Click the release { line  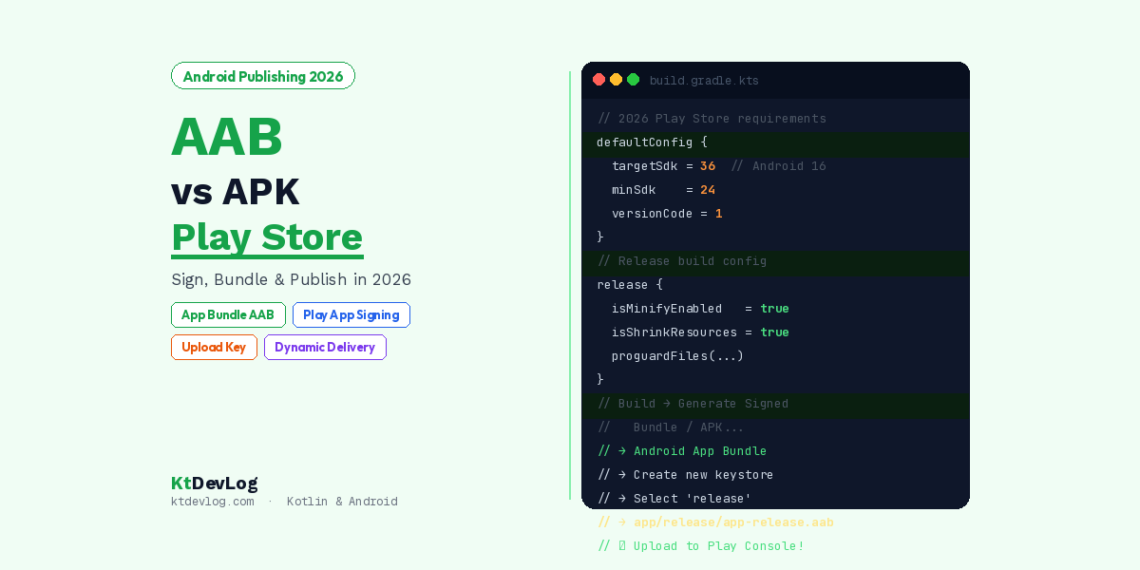(630, 284)
